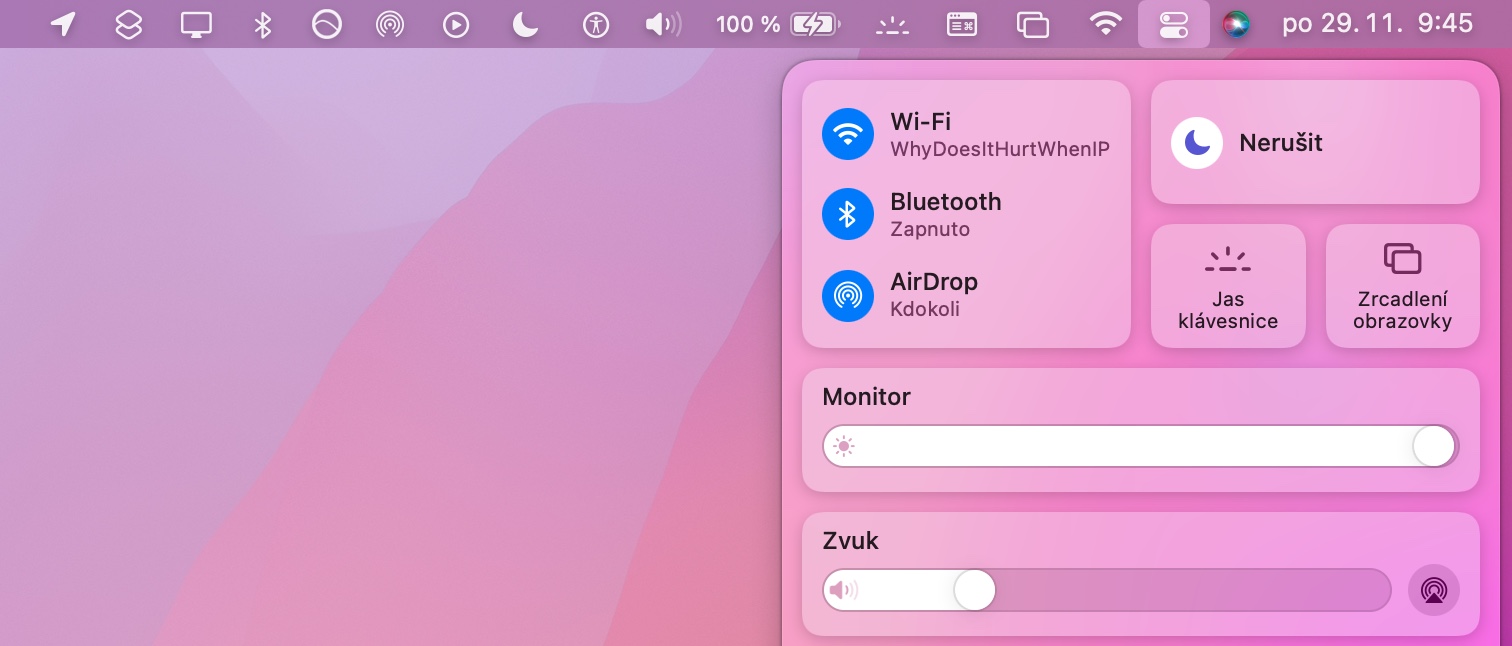Open AirDrop menu bar icon
1512x646 pixels.
pos(390,24)
